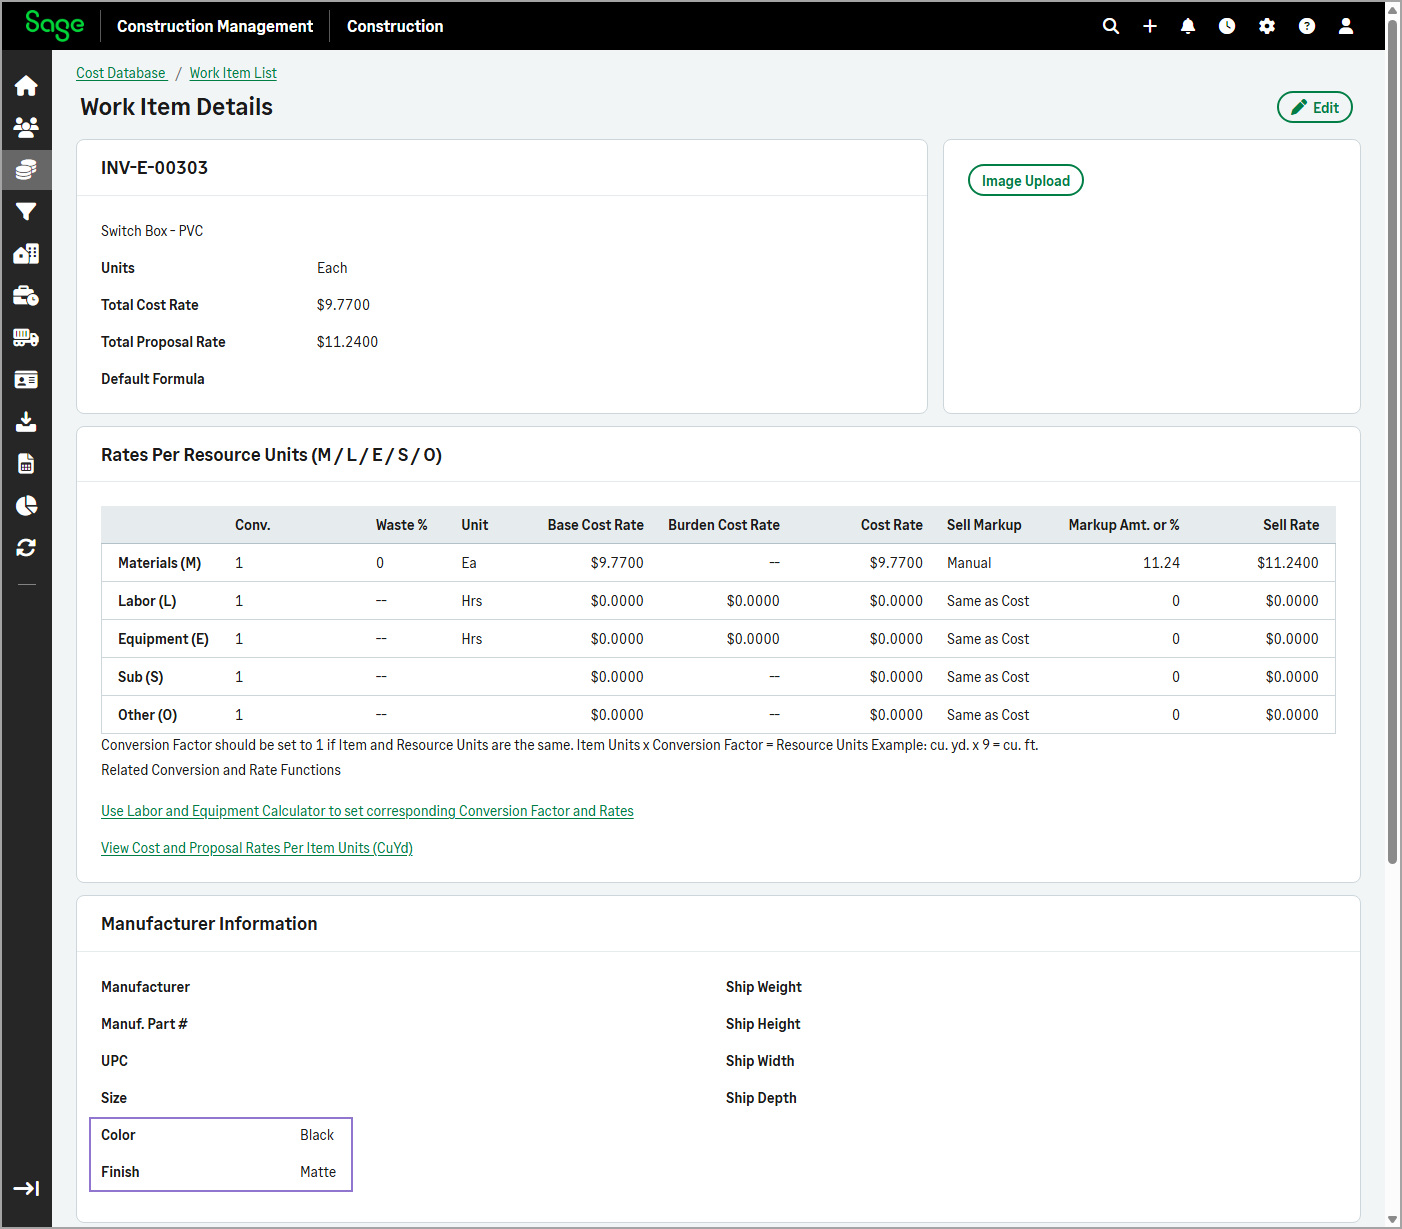The image size is (1402, 1229).
Task: Open settings via the gear icon
Action: [1267, 26]
